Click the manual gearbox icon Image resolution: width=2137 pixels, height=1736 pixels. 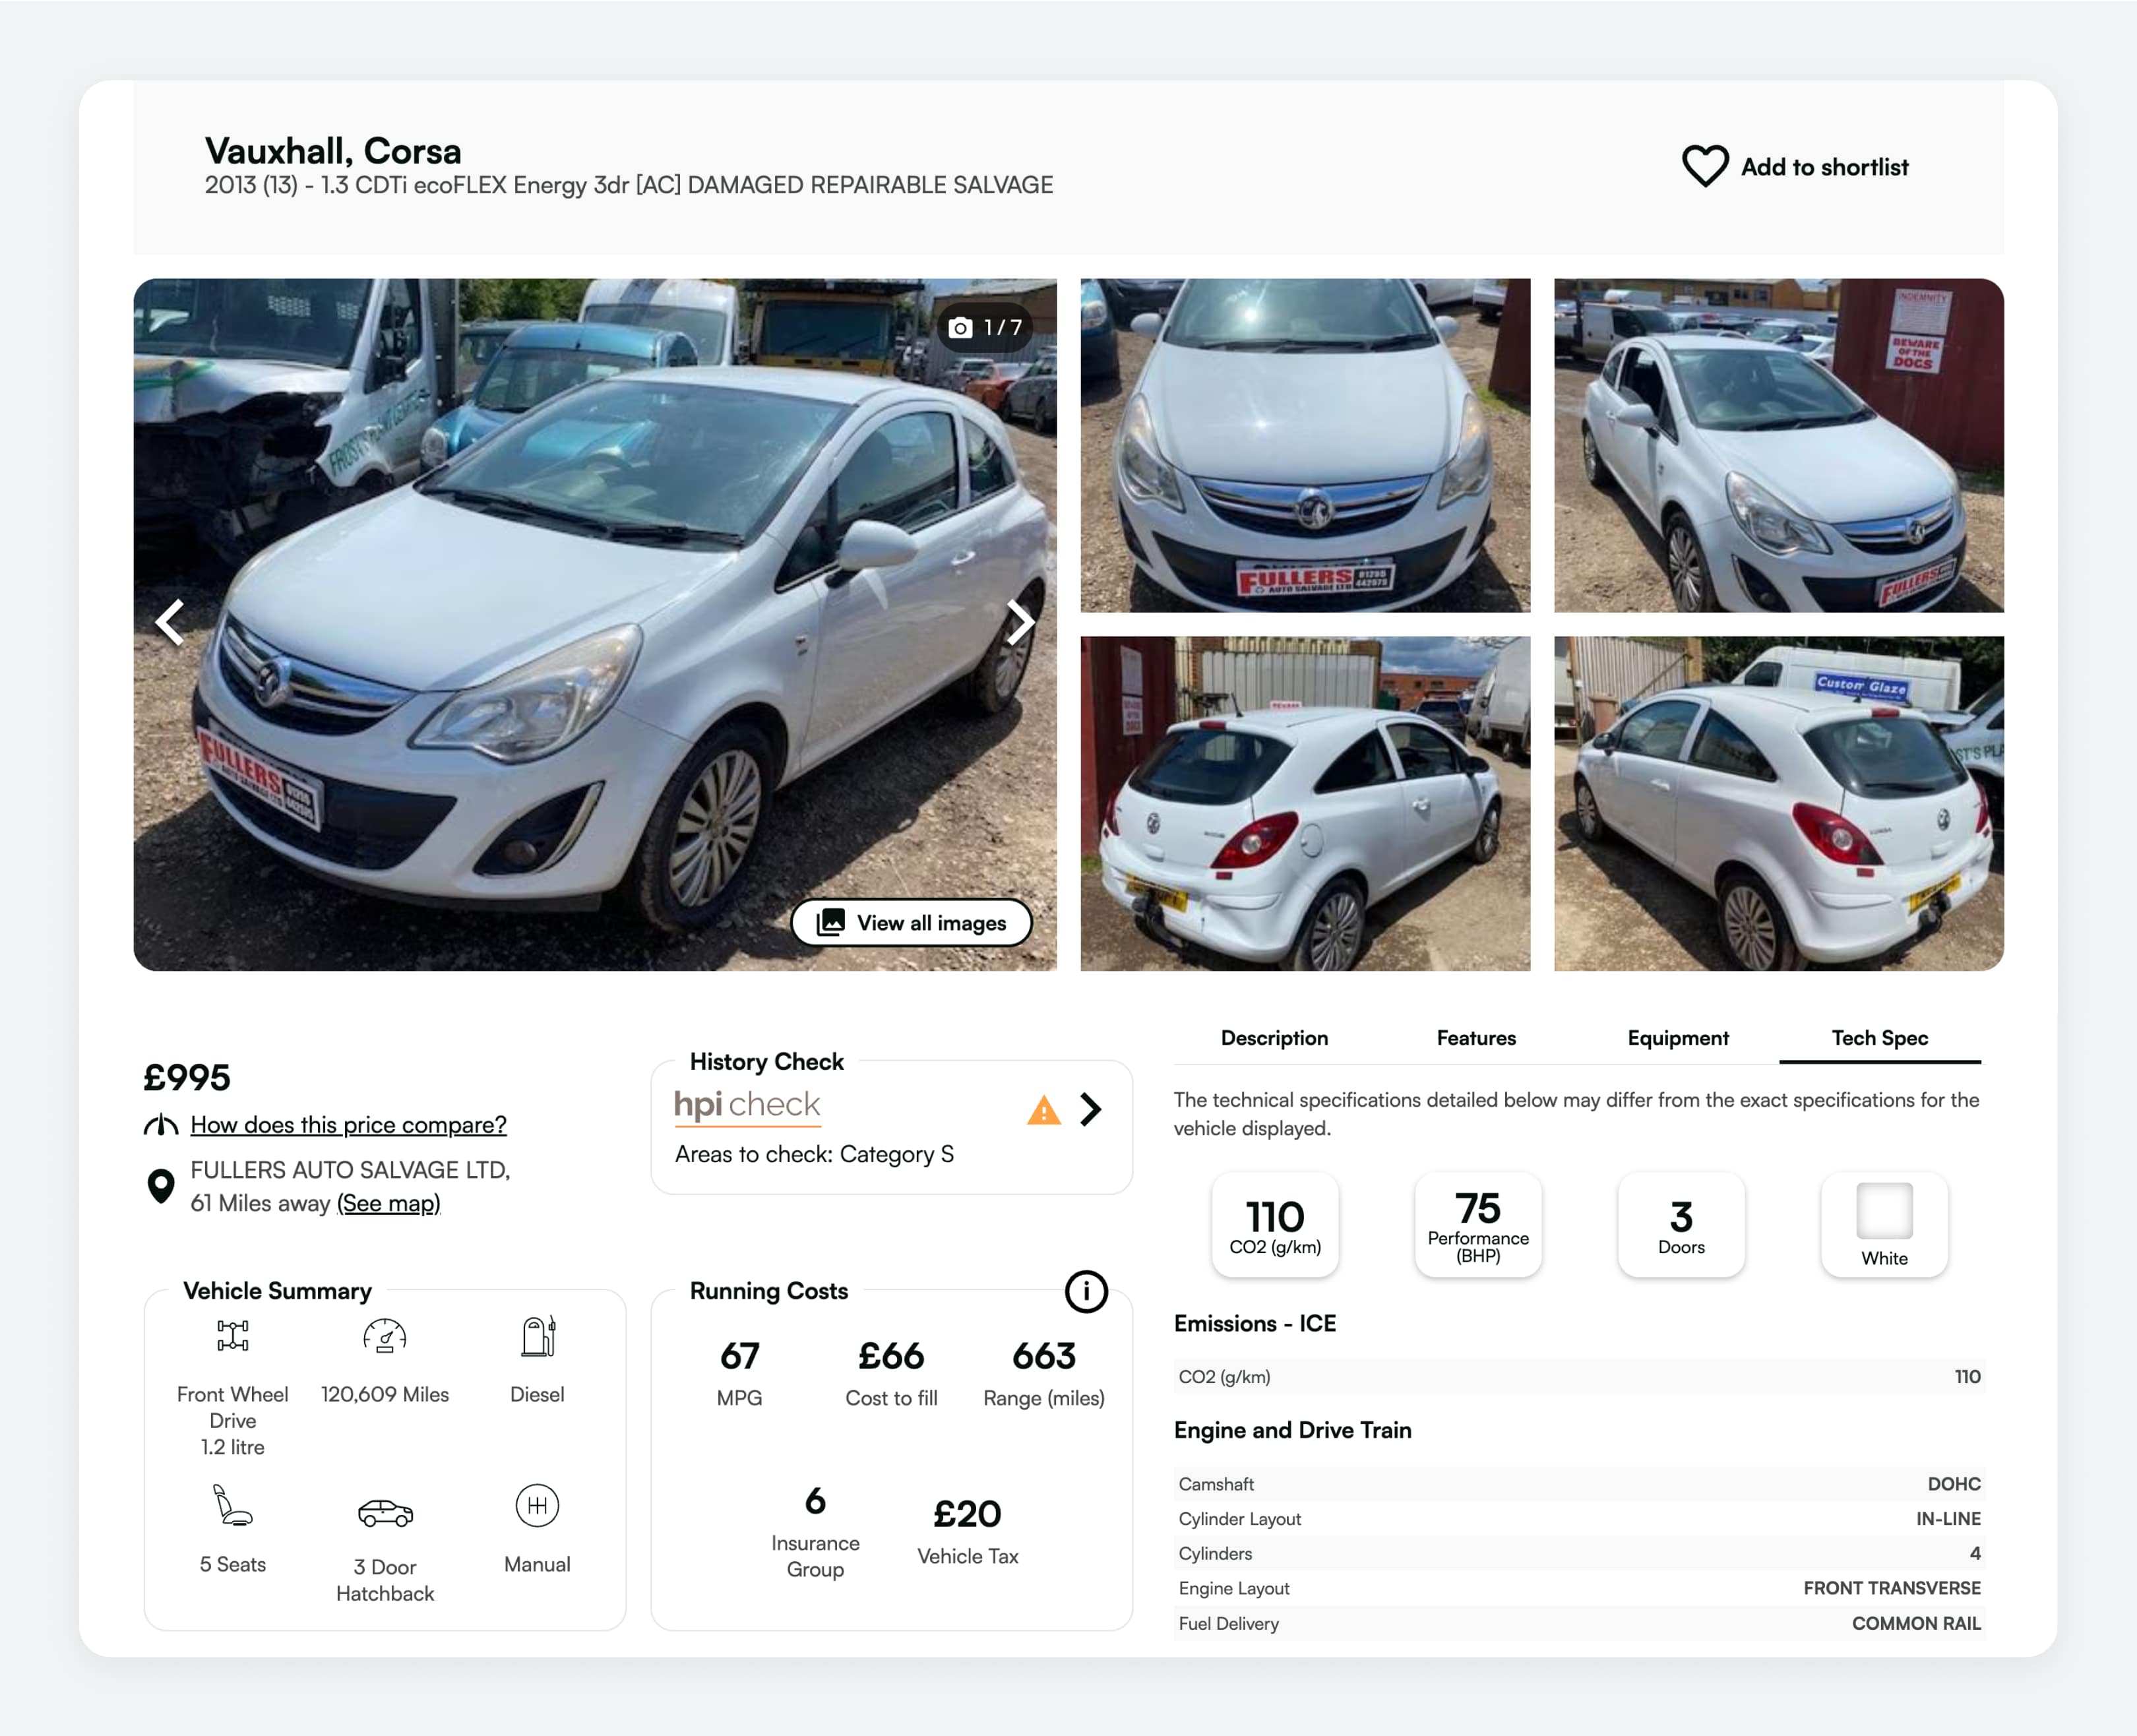pyautogui.click(x=537, y=1505)
